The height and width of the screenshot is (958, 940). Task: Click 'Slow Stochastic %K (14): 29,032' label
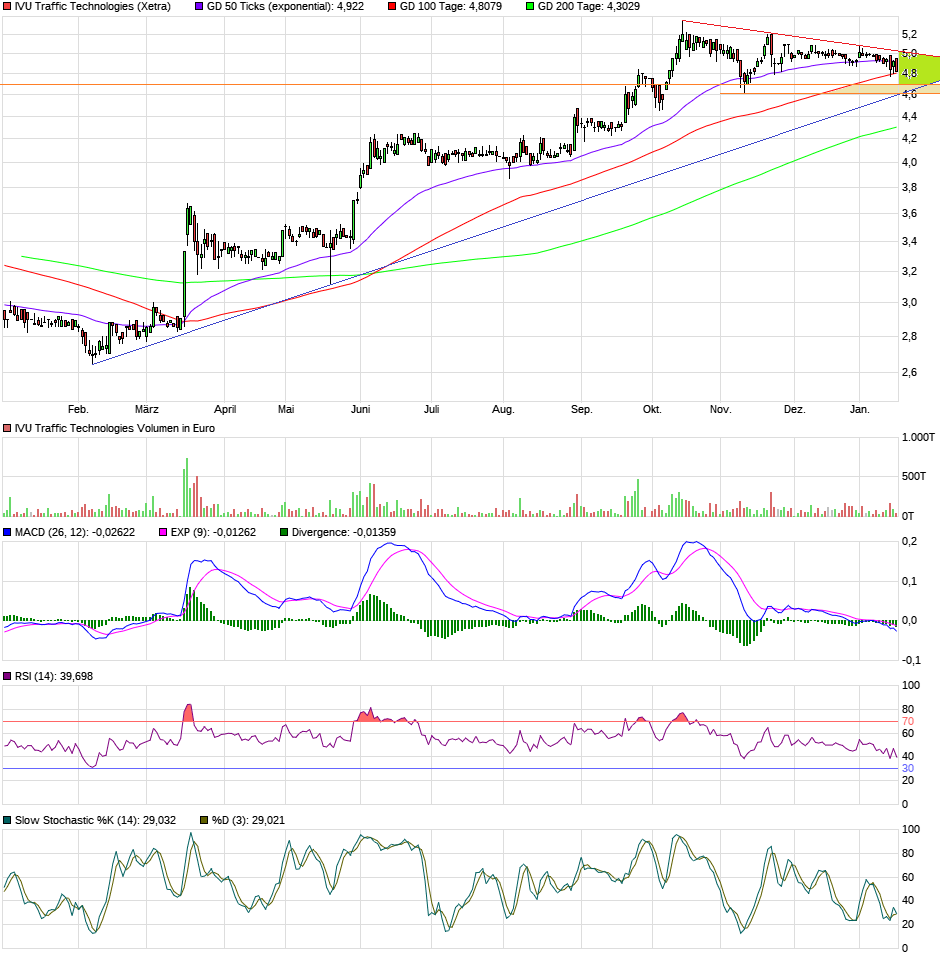click(x=95, y=821)
